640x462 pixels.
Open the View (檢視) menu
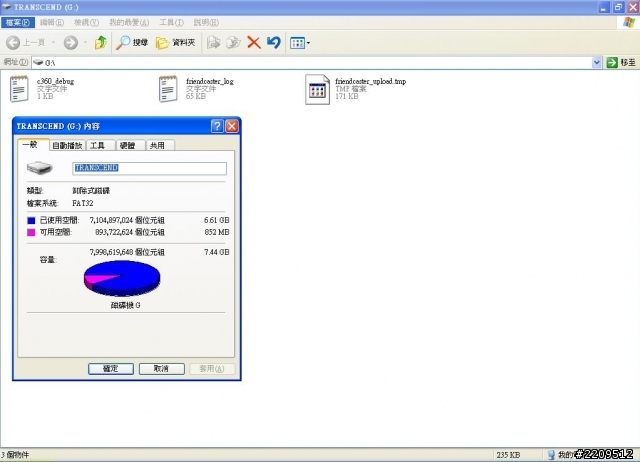87,22
